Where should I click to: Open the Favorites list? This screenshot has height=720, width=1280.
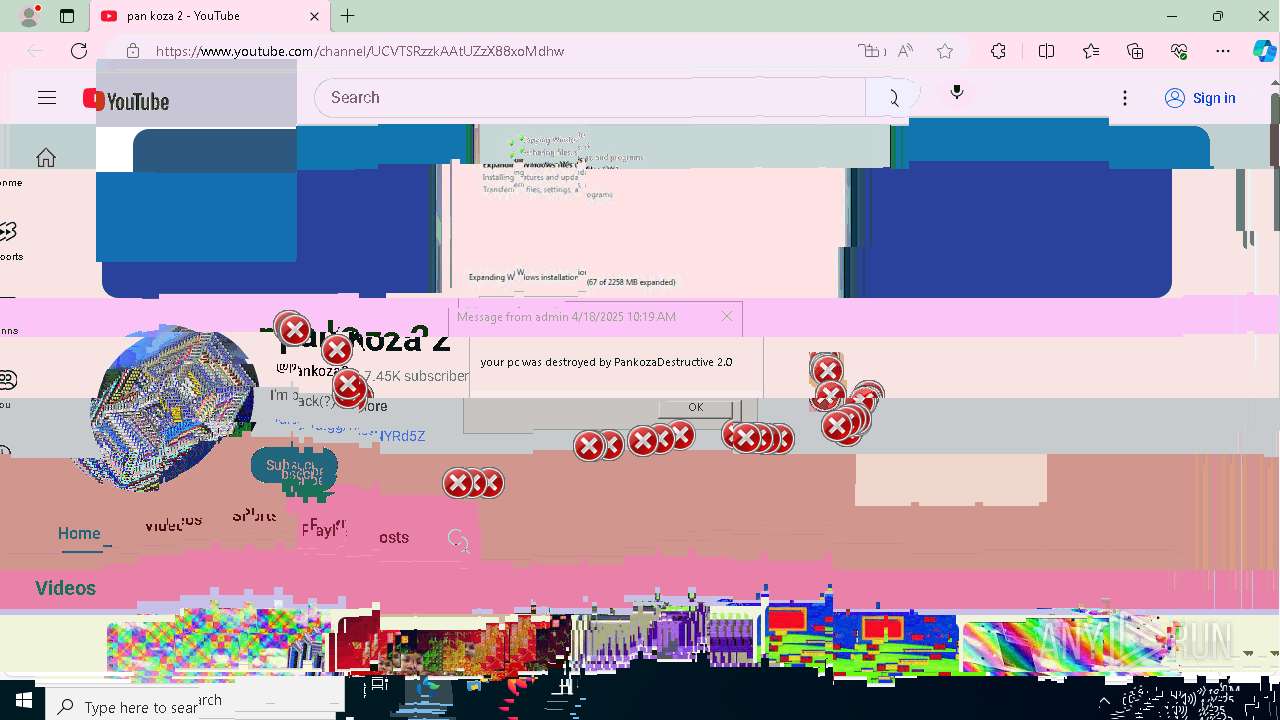pyautogui.click(x=1091, y=51)
